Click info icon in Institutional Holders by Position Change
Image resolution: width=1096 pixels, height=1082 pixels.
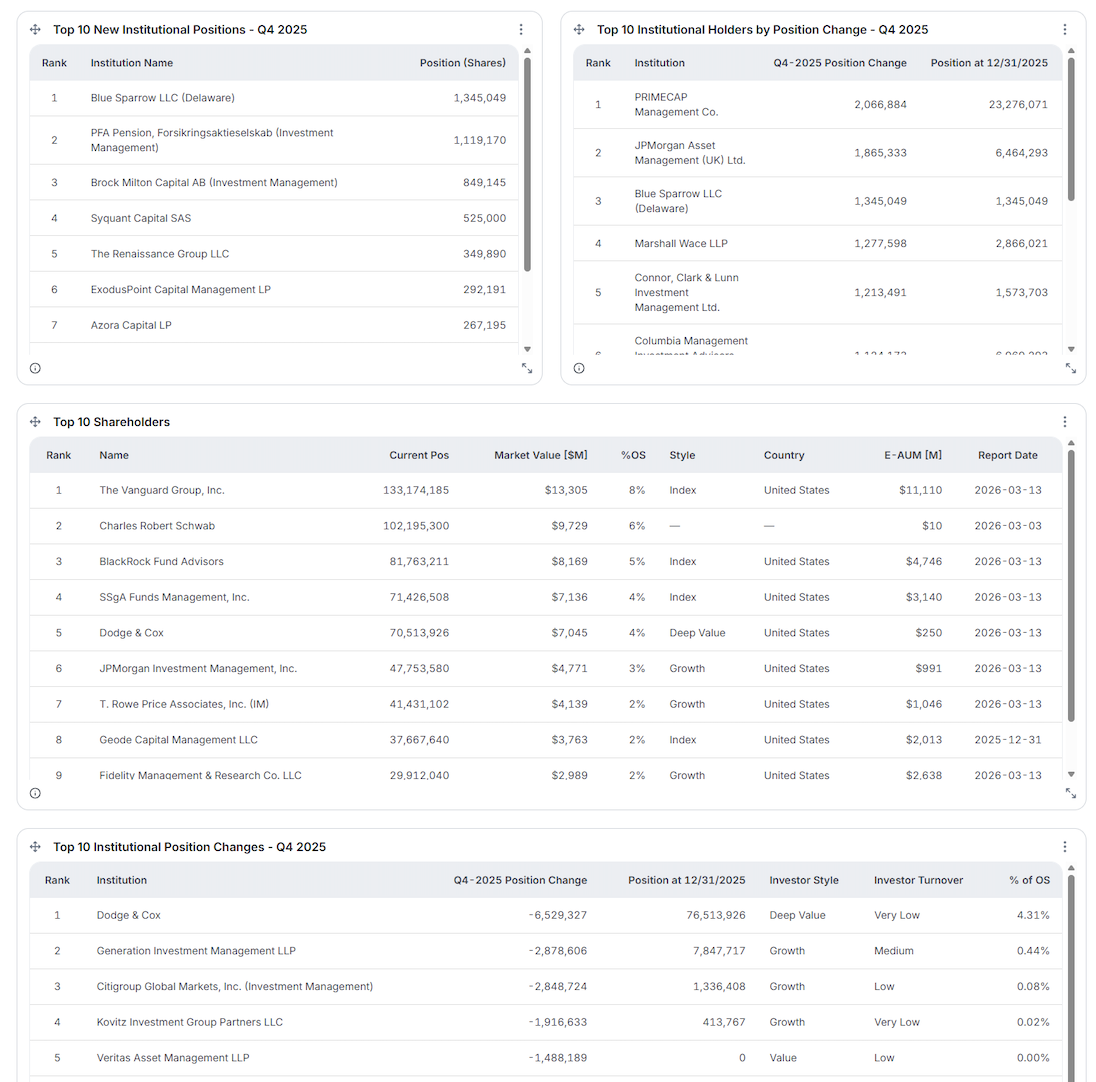(579, 368)
